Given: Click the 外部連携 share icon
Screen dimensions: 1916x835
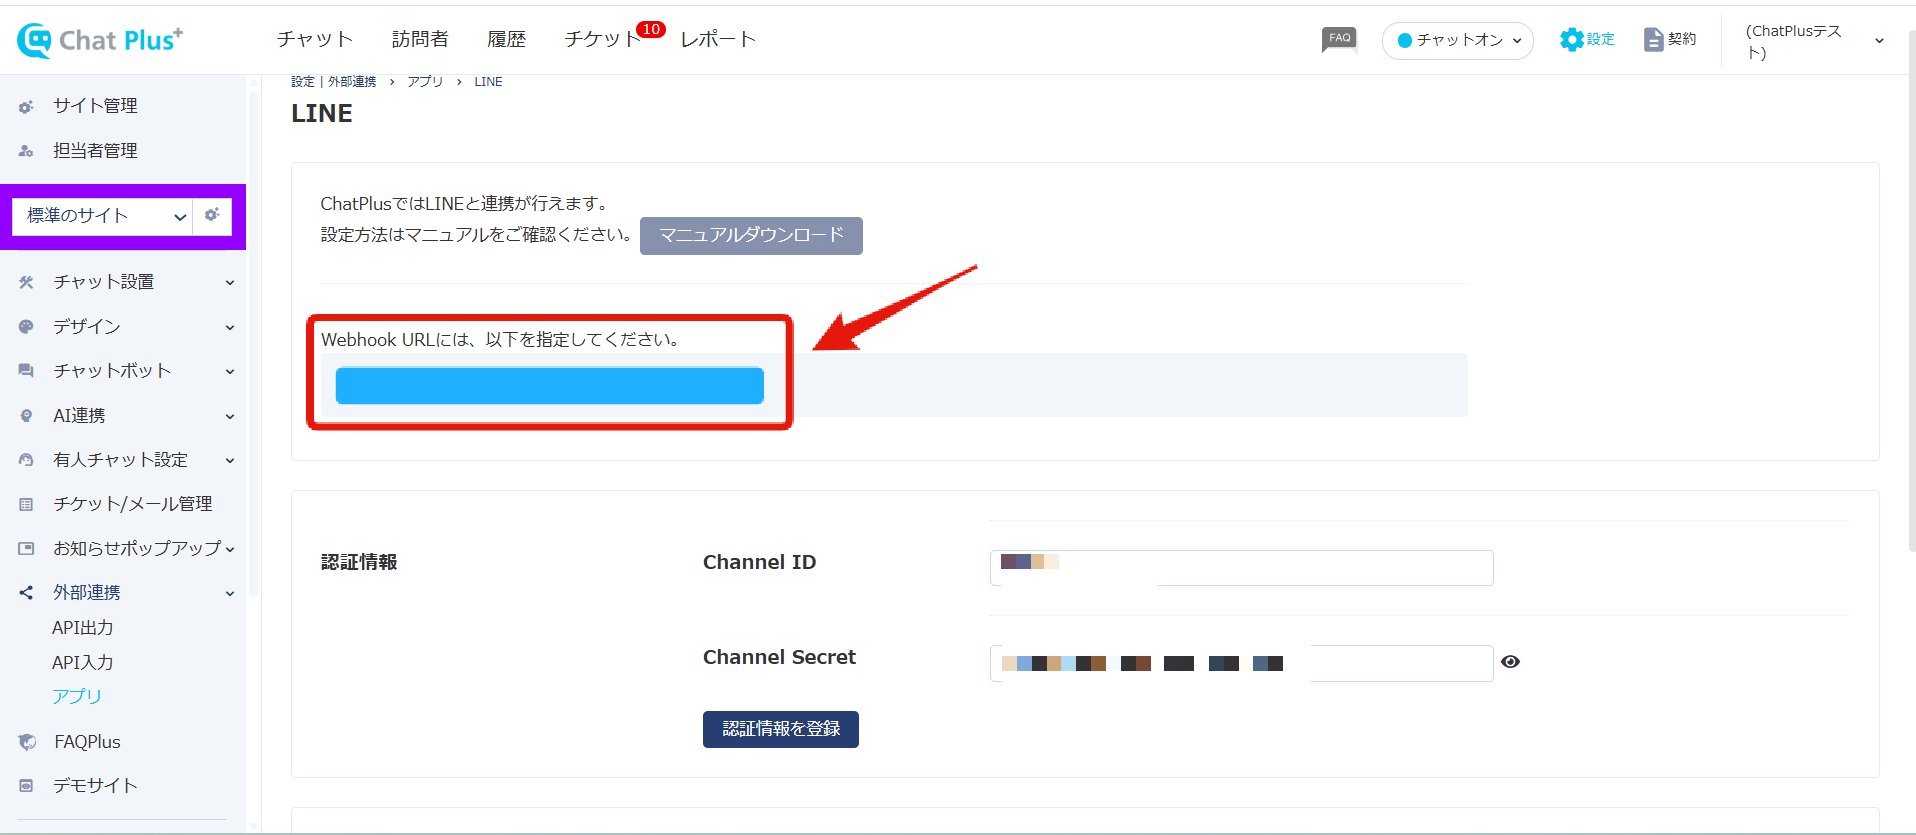Looking at the screenshot, I should click(x=26, y=593).
